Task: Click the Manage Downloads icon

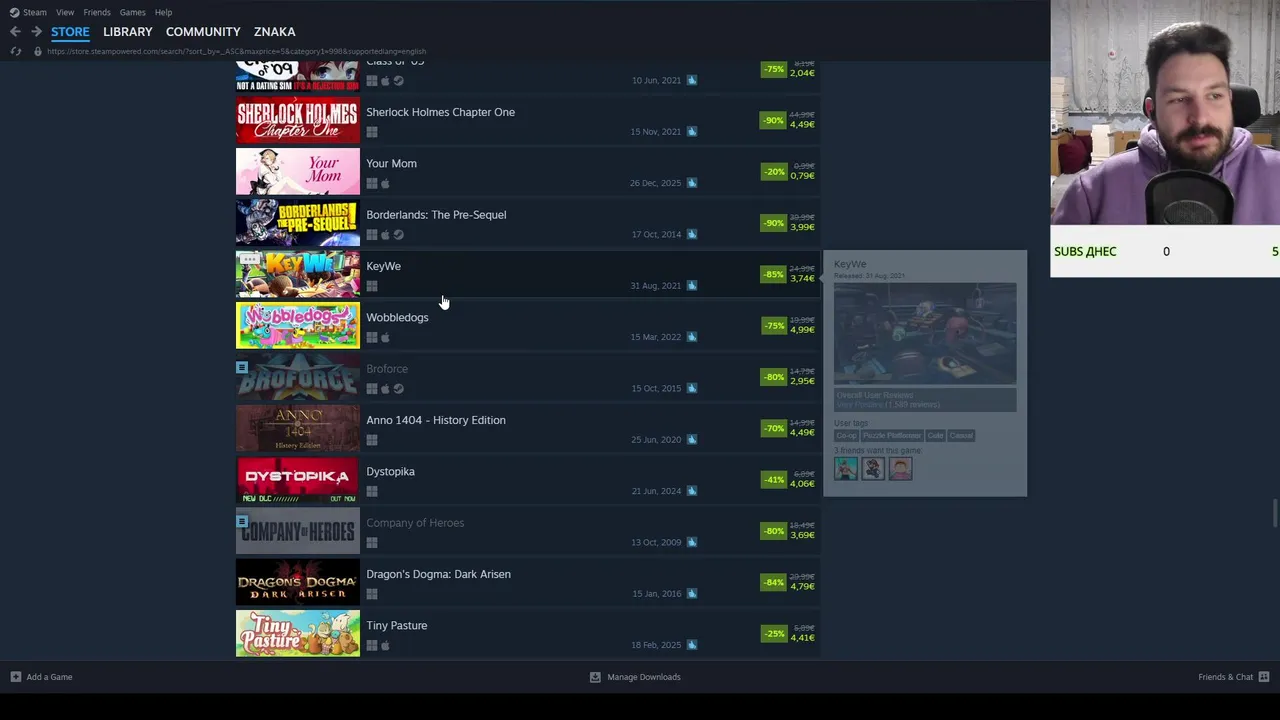Action: point(595,677)
